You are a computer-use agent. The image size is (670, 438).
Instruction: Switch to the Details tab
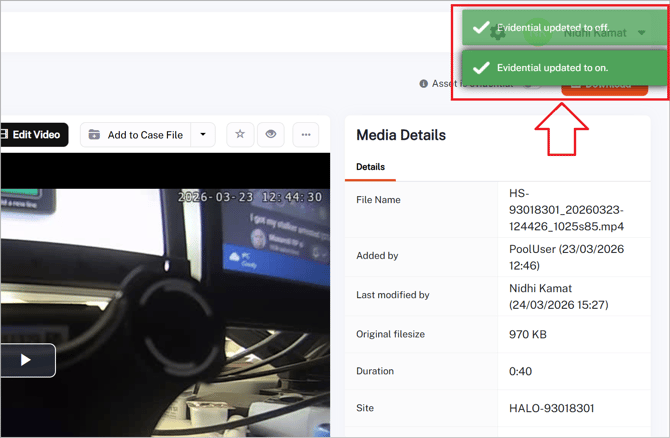(x=370, y=167)
